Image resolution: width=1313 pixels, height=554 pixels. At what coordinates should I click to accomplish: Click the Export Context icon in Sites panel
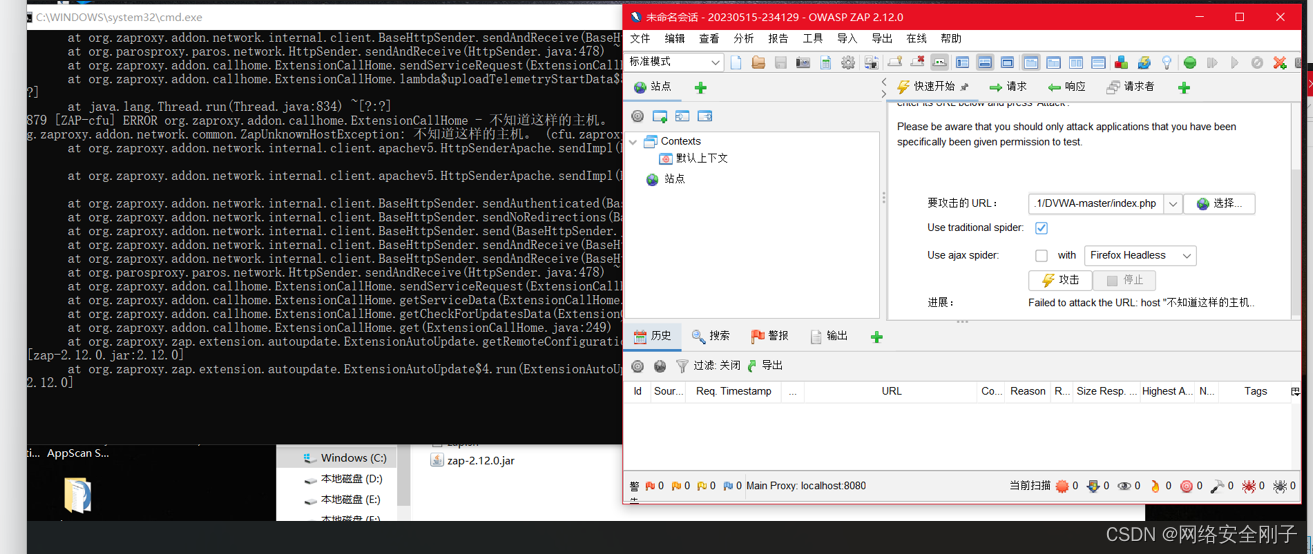click(705, 116)
